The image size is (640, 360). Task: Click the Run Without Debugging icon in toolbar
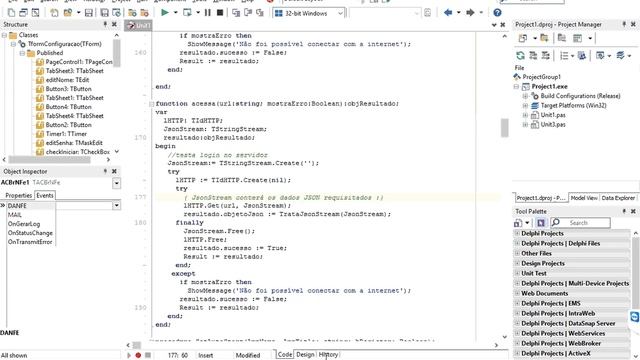point(187,13)
